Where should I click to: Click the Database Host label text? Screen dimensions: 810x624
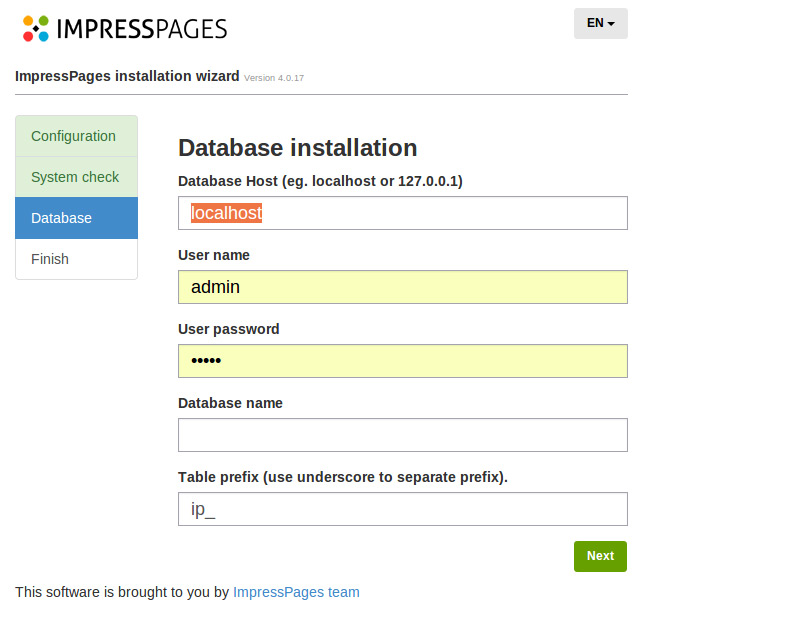(x=320, y=181)
